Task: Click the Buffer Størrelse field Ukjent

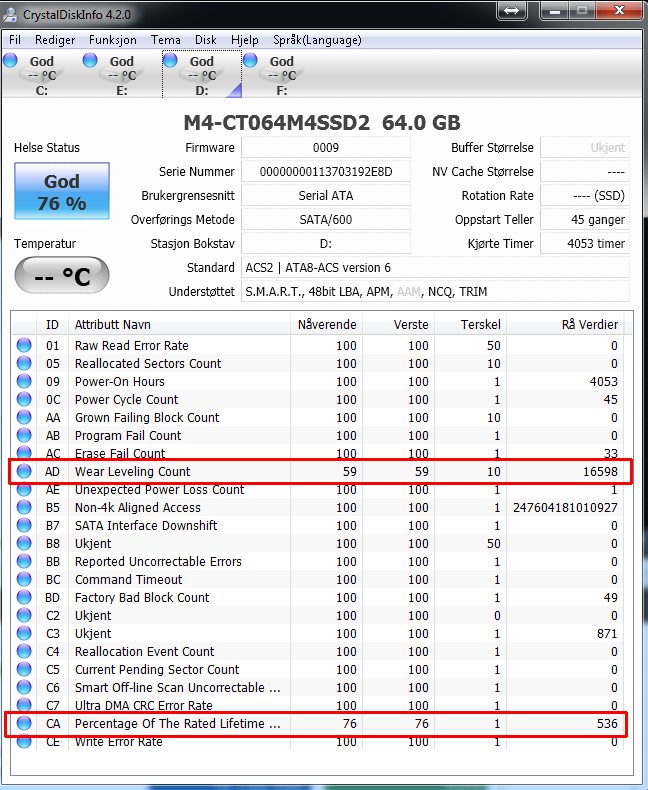Action: coord(585,148)
